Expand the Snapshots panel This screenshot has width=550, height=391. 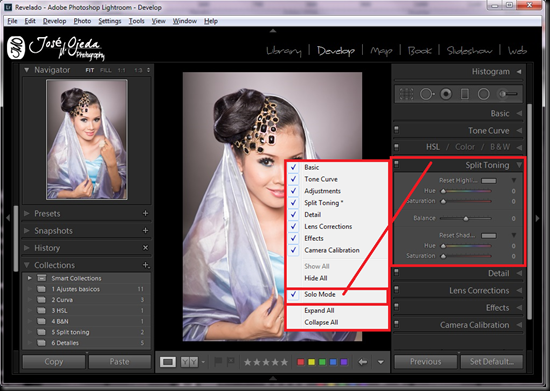pyautogui.click(x=27, y=230)
